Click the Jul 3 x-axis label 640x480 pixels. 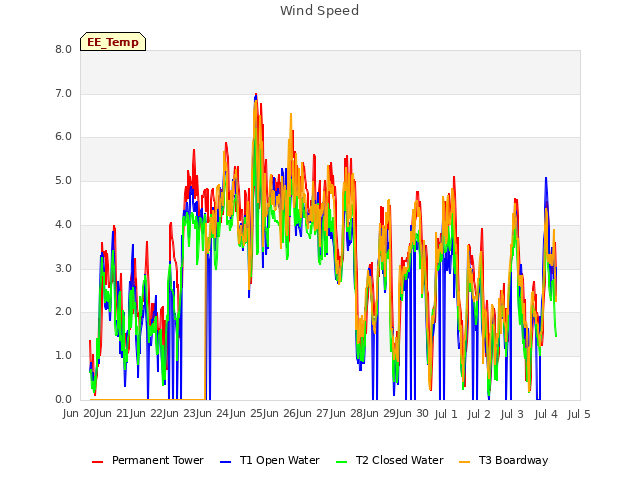[512, 414]
